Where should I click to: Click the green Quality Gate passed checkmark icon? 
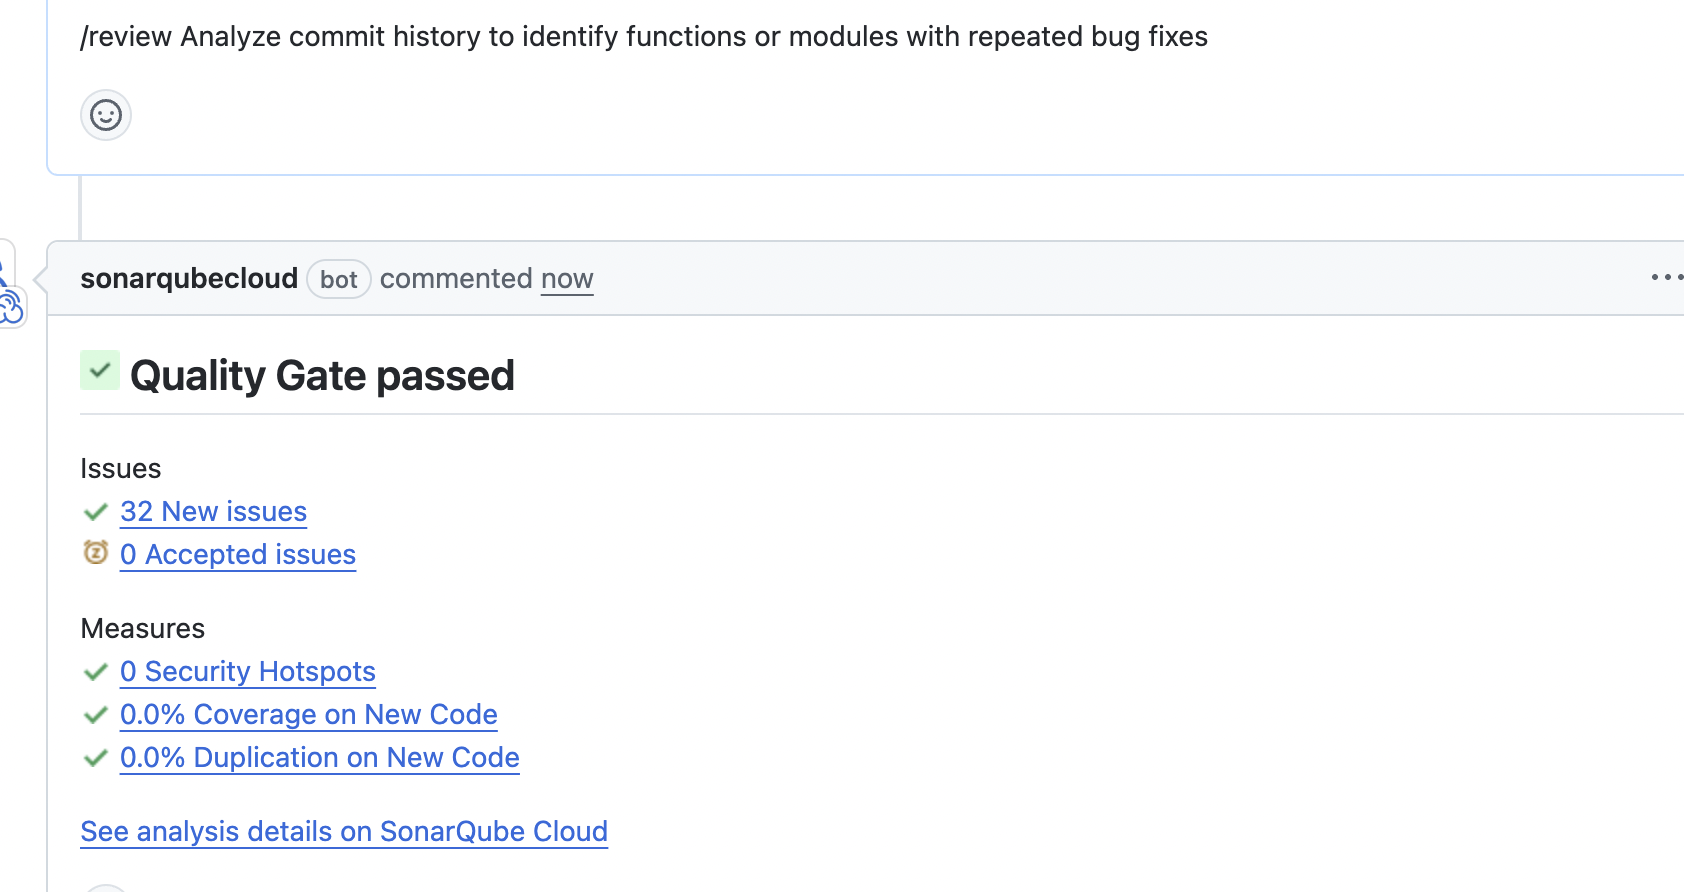tap(99, 370)
